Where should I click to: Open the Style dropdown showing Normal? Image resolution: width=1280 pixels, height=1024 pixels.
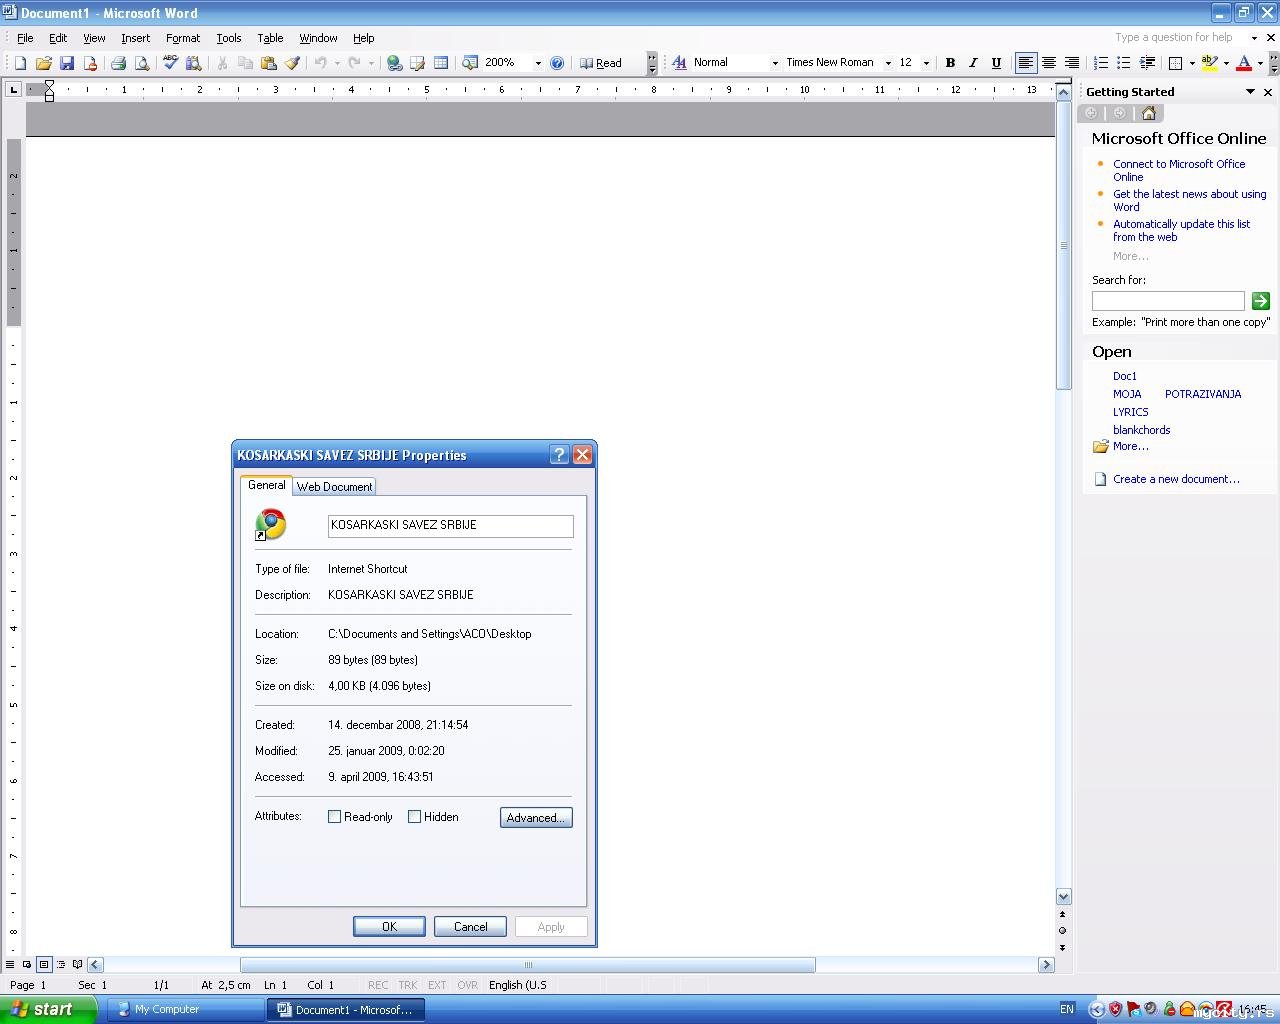[x=775, y=63]
